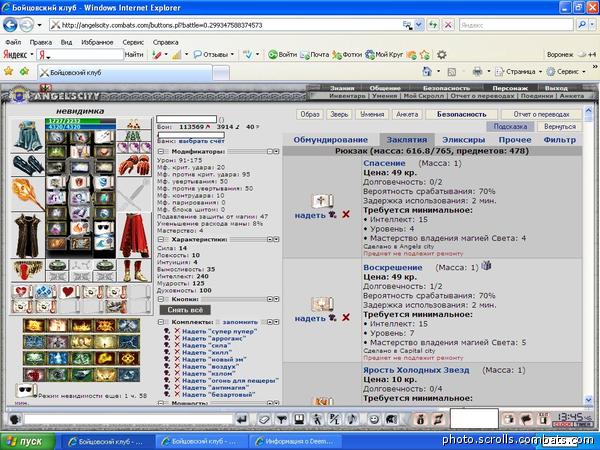The height and width of the screenshot is (450, 600).
Task: Remove the "супер пупер" set with the X
Action: [x=177, y=331]
